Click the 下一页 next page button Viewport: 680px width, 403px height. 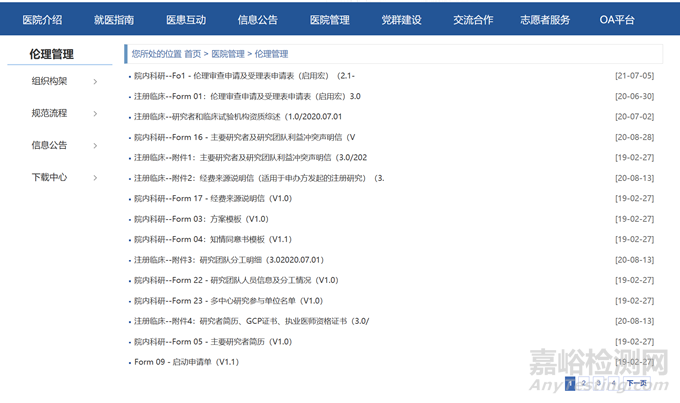[x=637, y=382]
